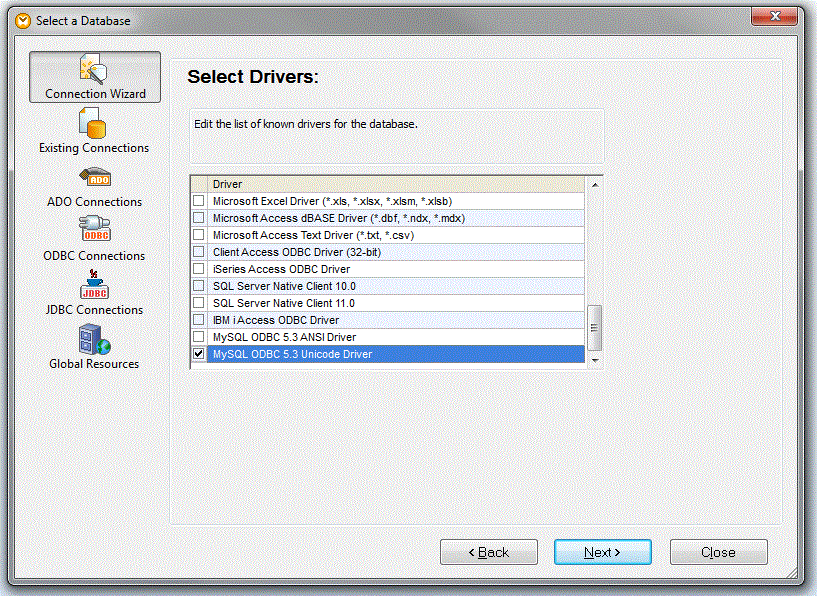Viewport: 817px width, 596px height.
Task: Click the driver list scroll down arrow
Action: pos(595,360)
